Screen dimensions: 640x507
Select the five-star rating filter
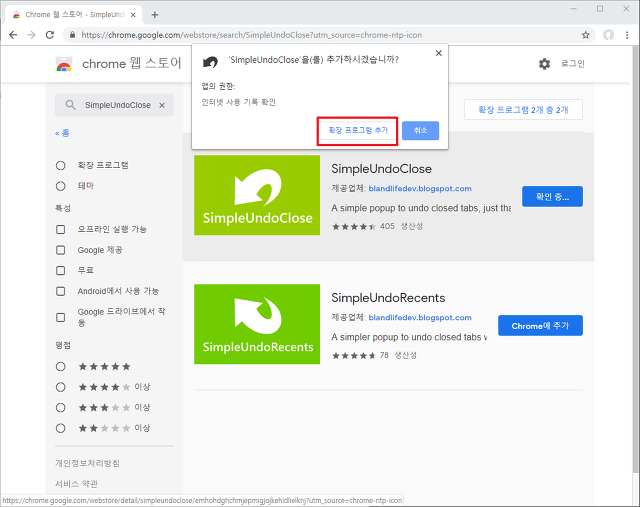click(60, 367)
